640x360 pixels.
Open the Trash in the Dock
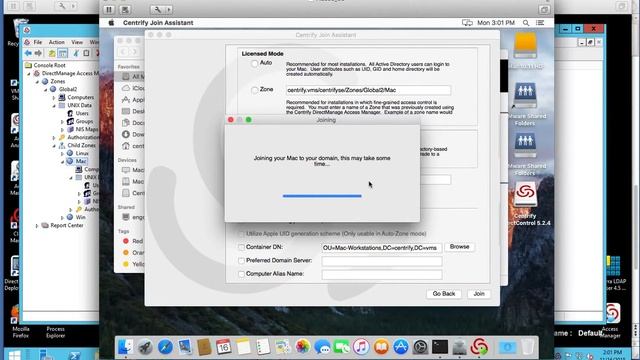(x=528, y=347)
